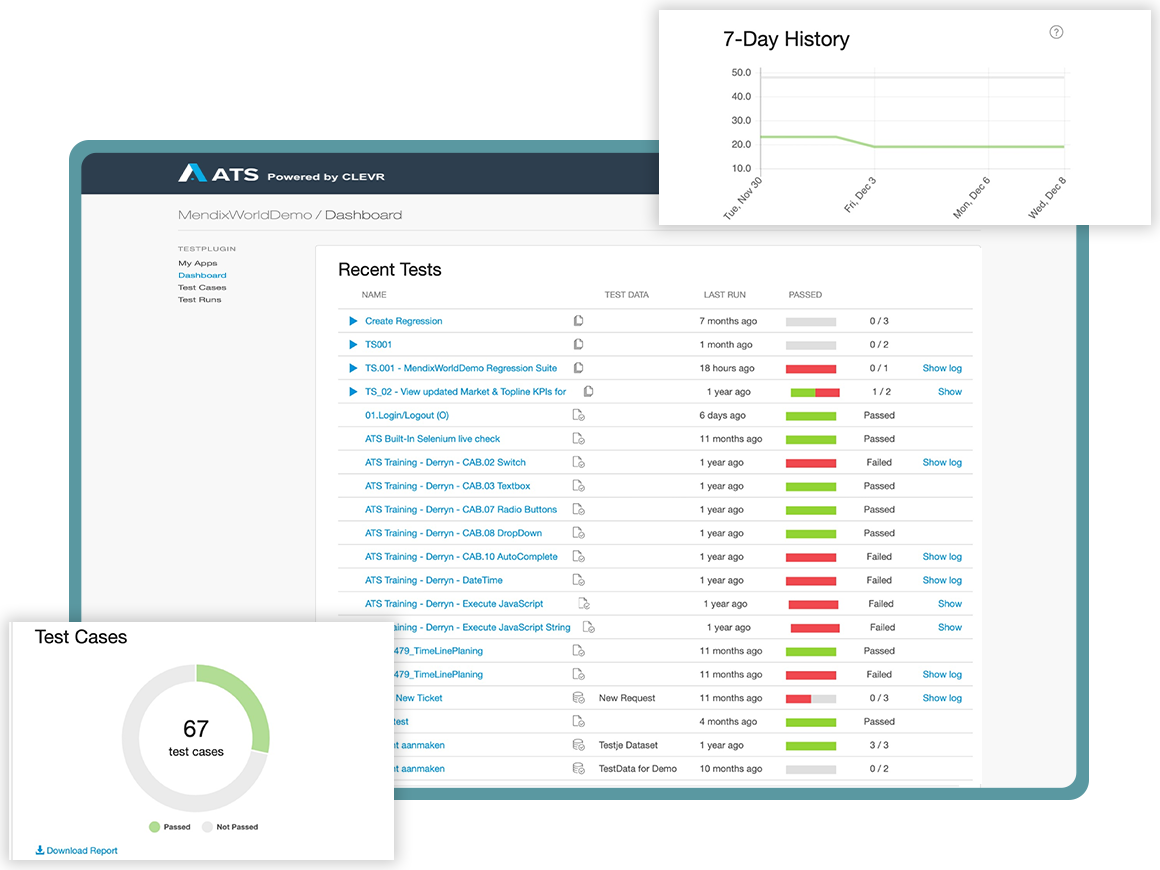Click test case icon in CAB.07 Radio Buttons row

point(579,510)
